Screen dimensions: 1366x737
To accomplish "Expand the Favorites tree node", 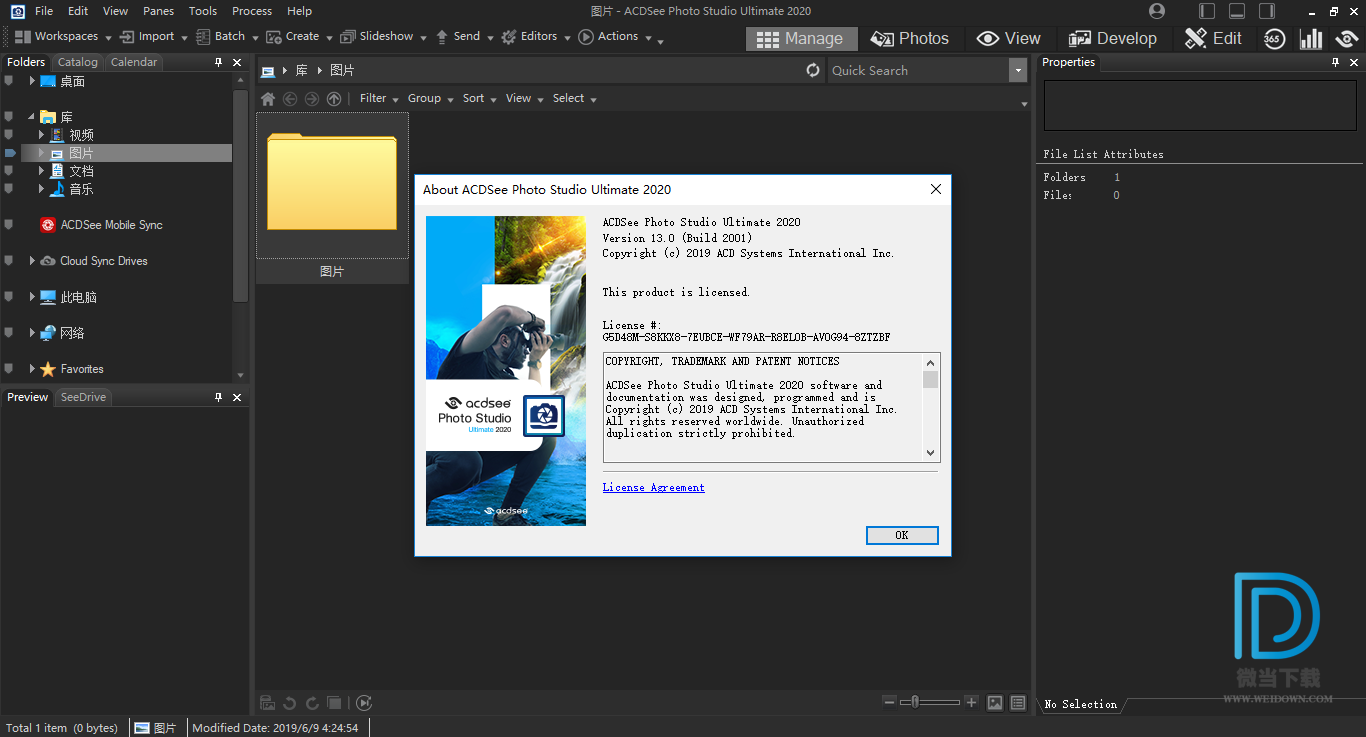I will [32, 369].
